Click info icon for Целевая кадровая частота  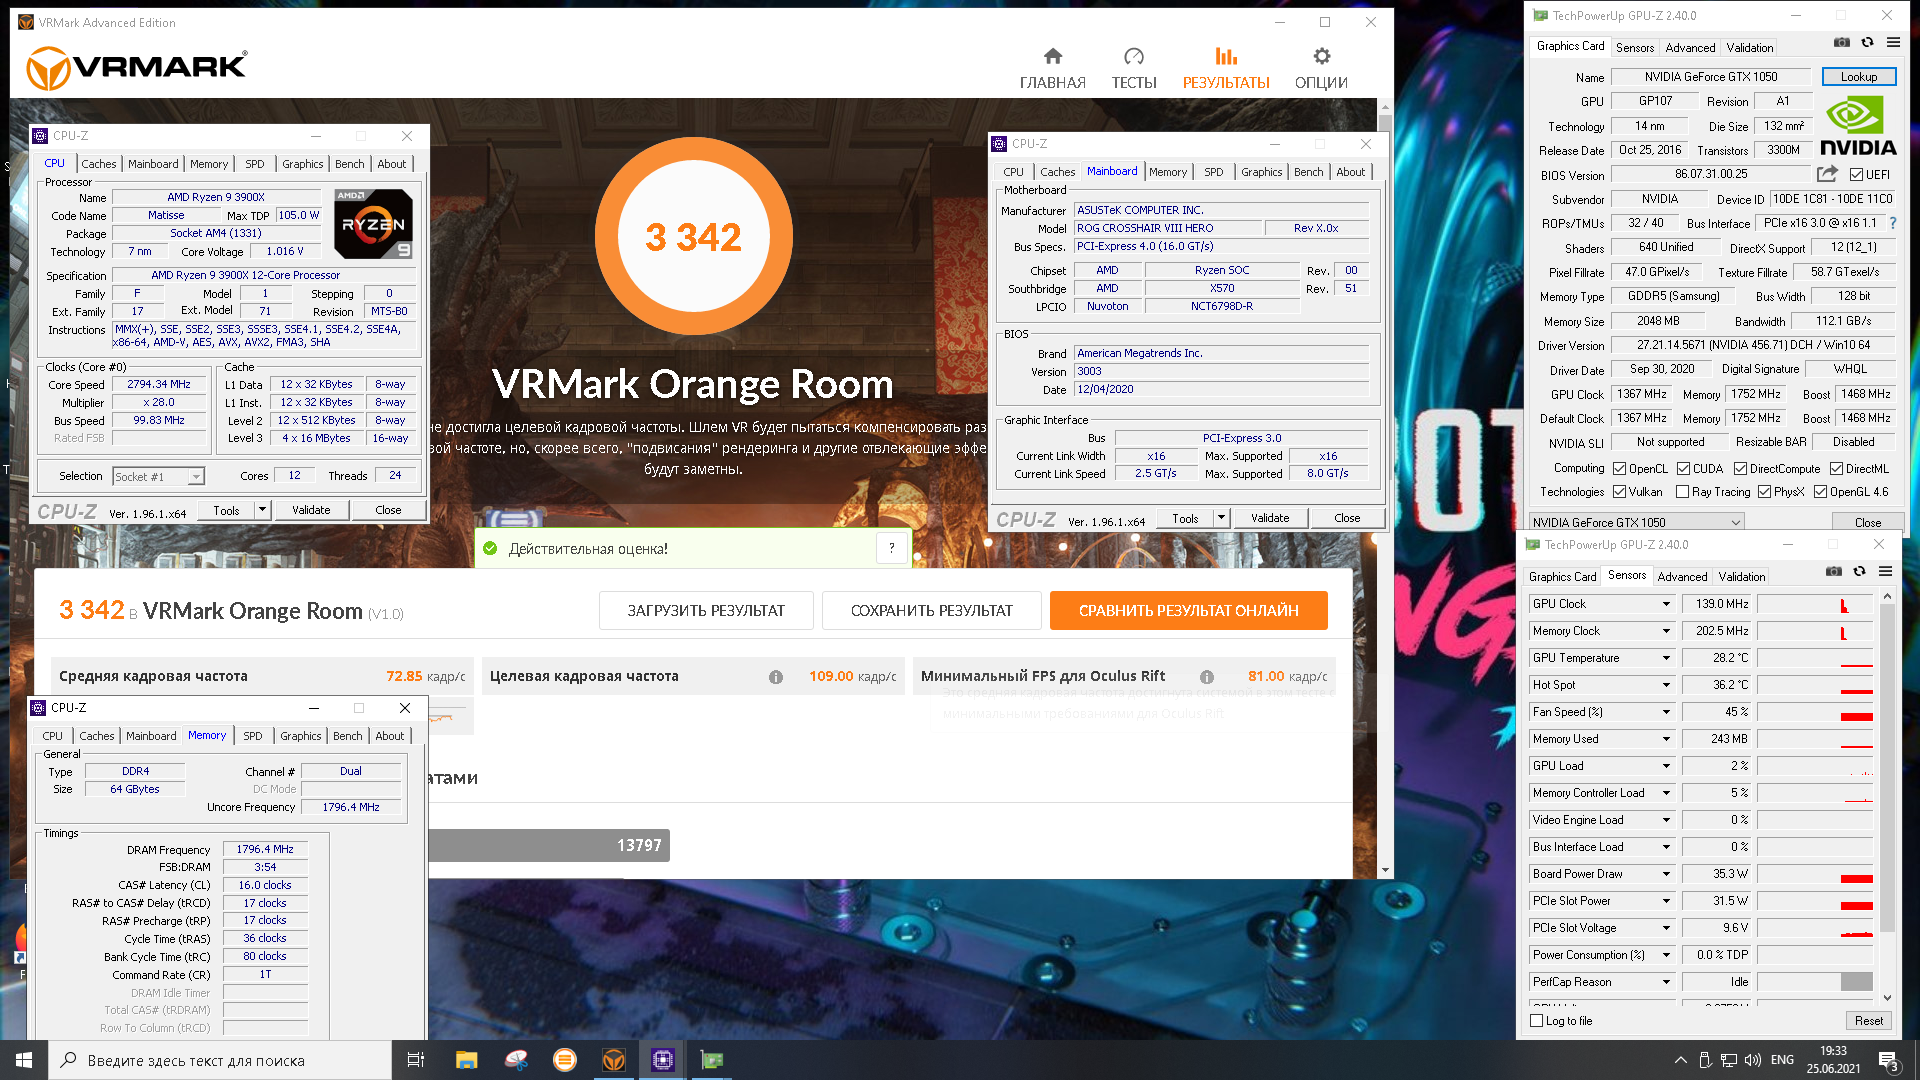775,677
